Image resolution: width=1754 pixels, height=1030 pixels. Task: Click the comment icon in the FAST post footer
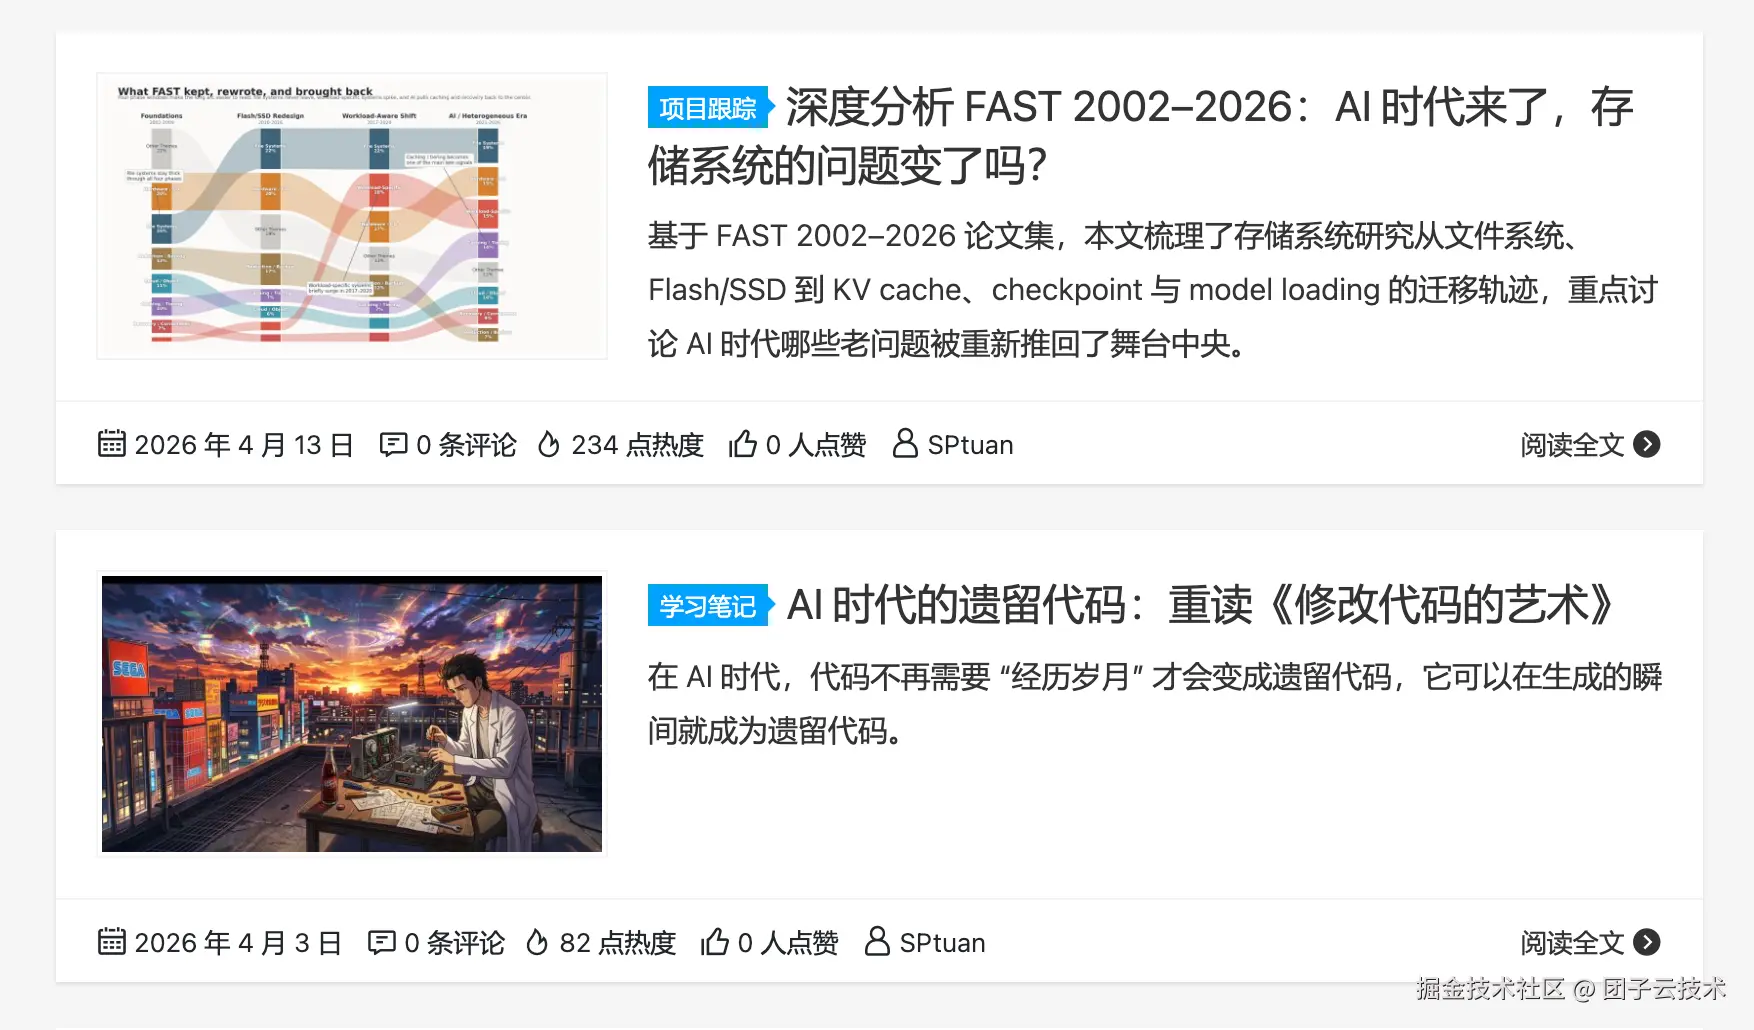pyautogui.click(x=393, y=444)
